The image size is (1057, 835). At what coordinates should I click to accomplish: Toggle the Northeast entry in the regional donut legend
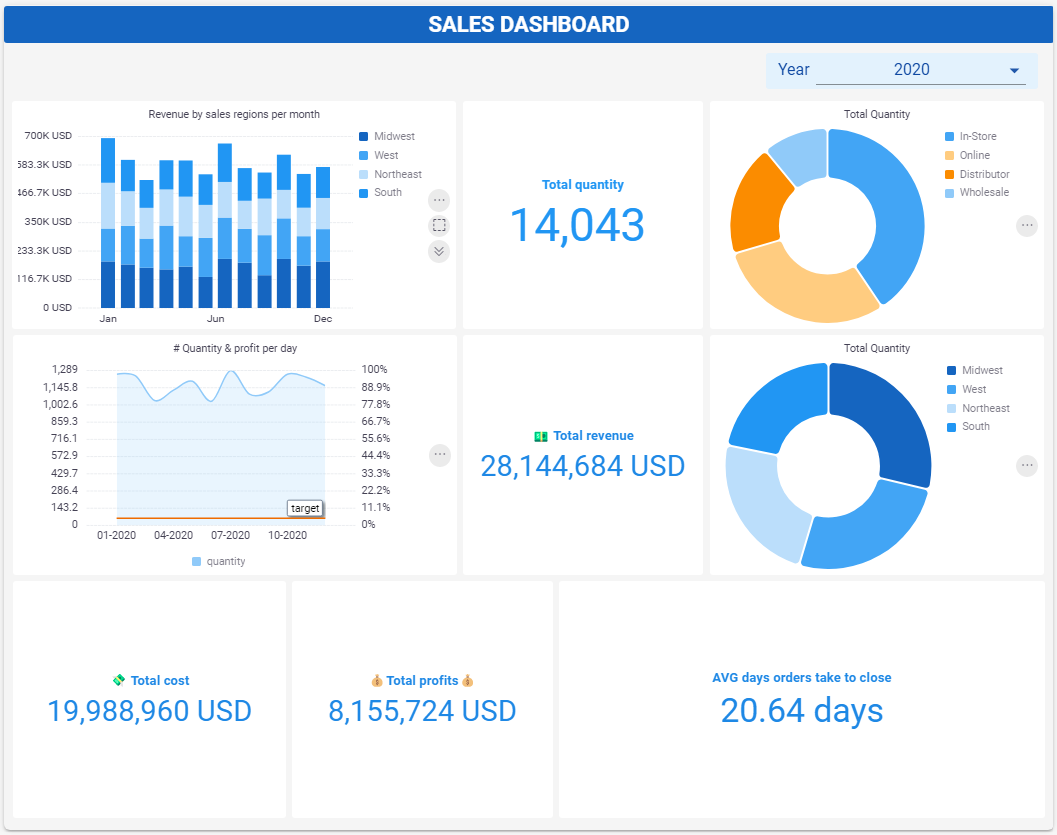point(985,408)
